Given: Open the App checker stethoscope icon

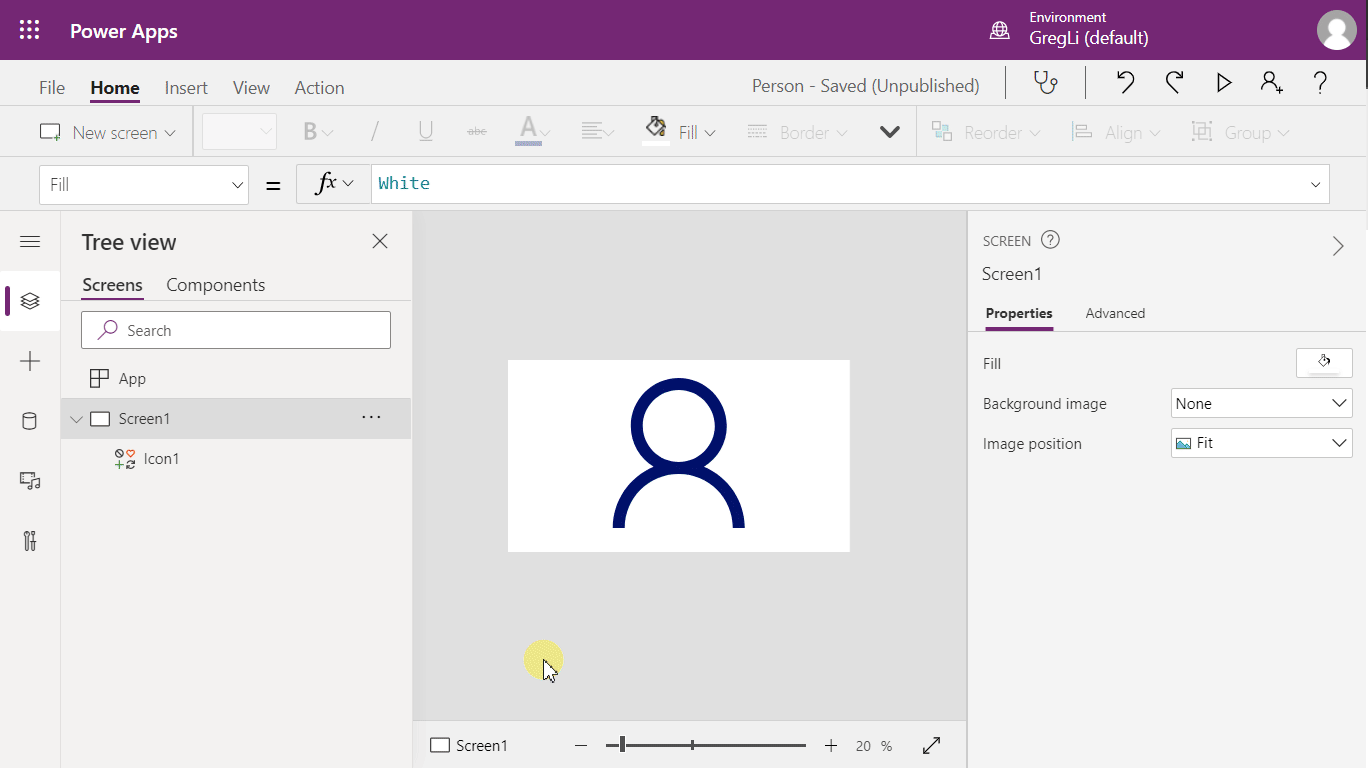Looking at the screenshot, I should click(x=1045, y=83).
